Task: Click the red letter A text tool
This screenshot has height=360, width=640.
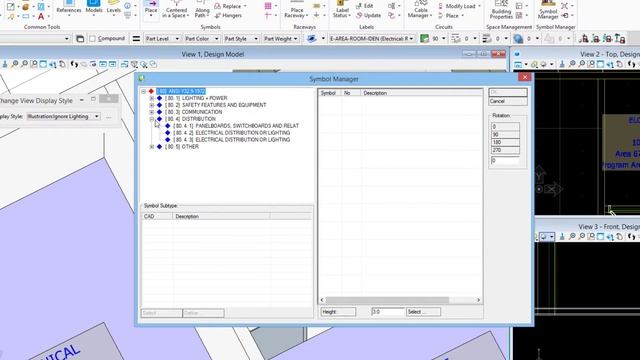Action: click(41, 16)
